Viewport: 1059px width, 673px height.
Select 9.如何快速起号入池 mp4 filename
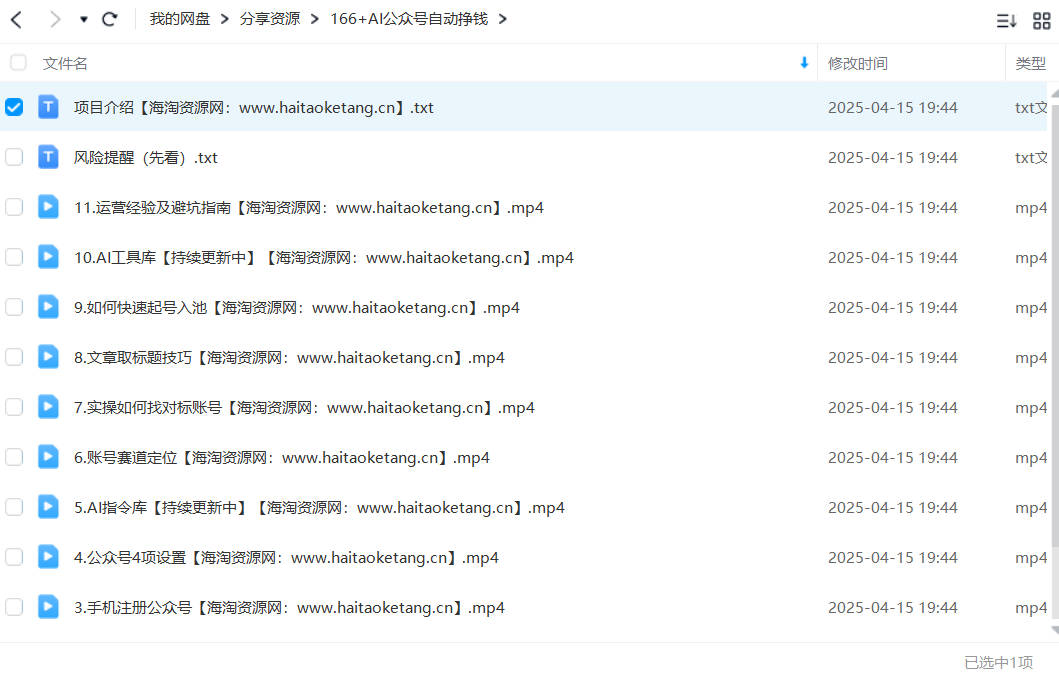tap(296, 307)
